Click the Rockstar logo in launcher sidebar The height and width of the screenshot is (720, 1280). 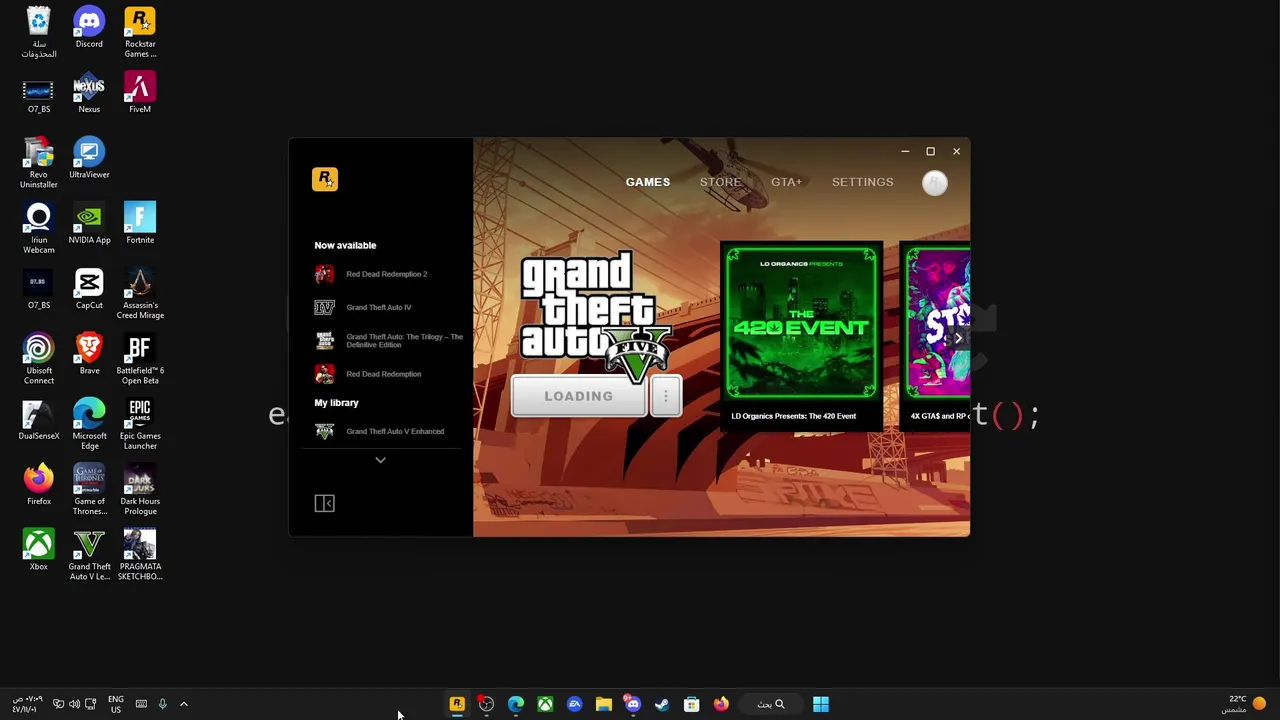point(325,179)
